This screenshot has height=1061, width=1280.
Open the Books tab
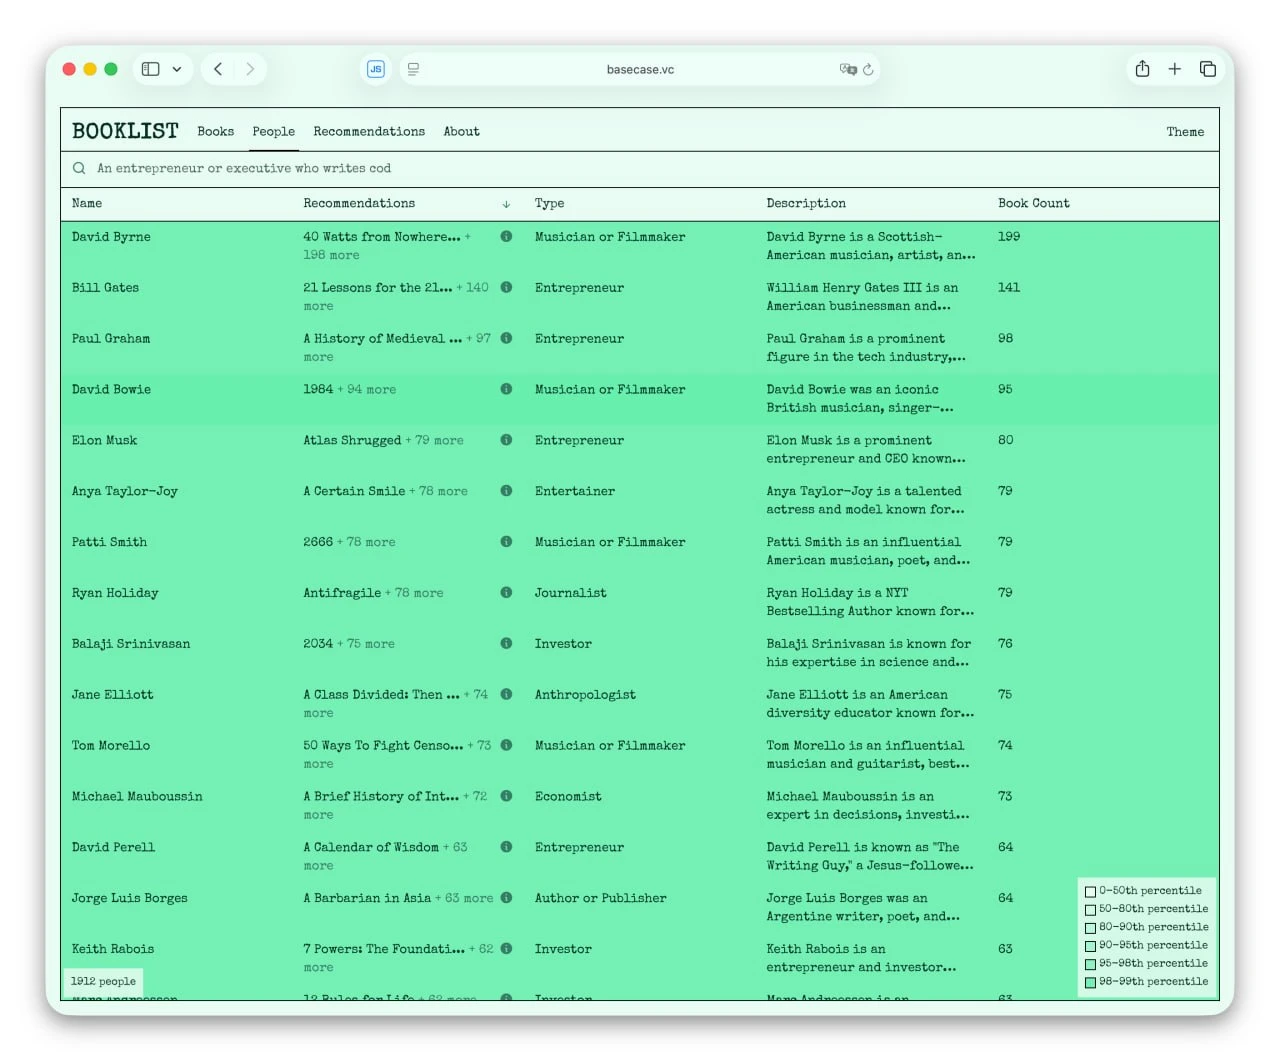pyautogui.click(x=216, y=131)
